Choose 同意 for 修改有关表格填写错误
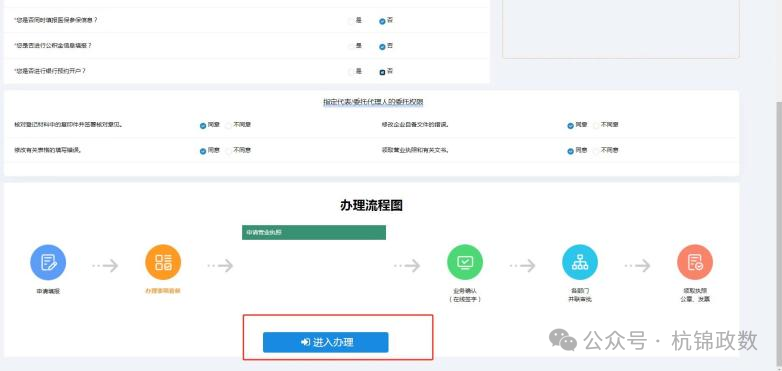Image resolution: width=782 pixels, height=371 pixels. [202, 151]
